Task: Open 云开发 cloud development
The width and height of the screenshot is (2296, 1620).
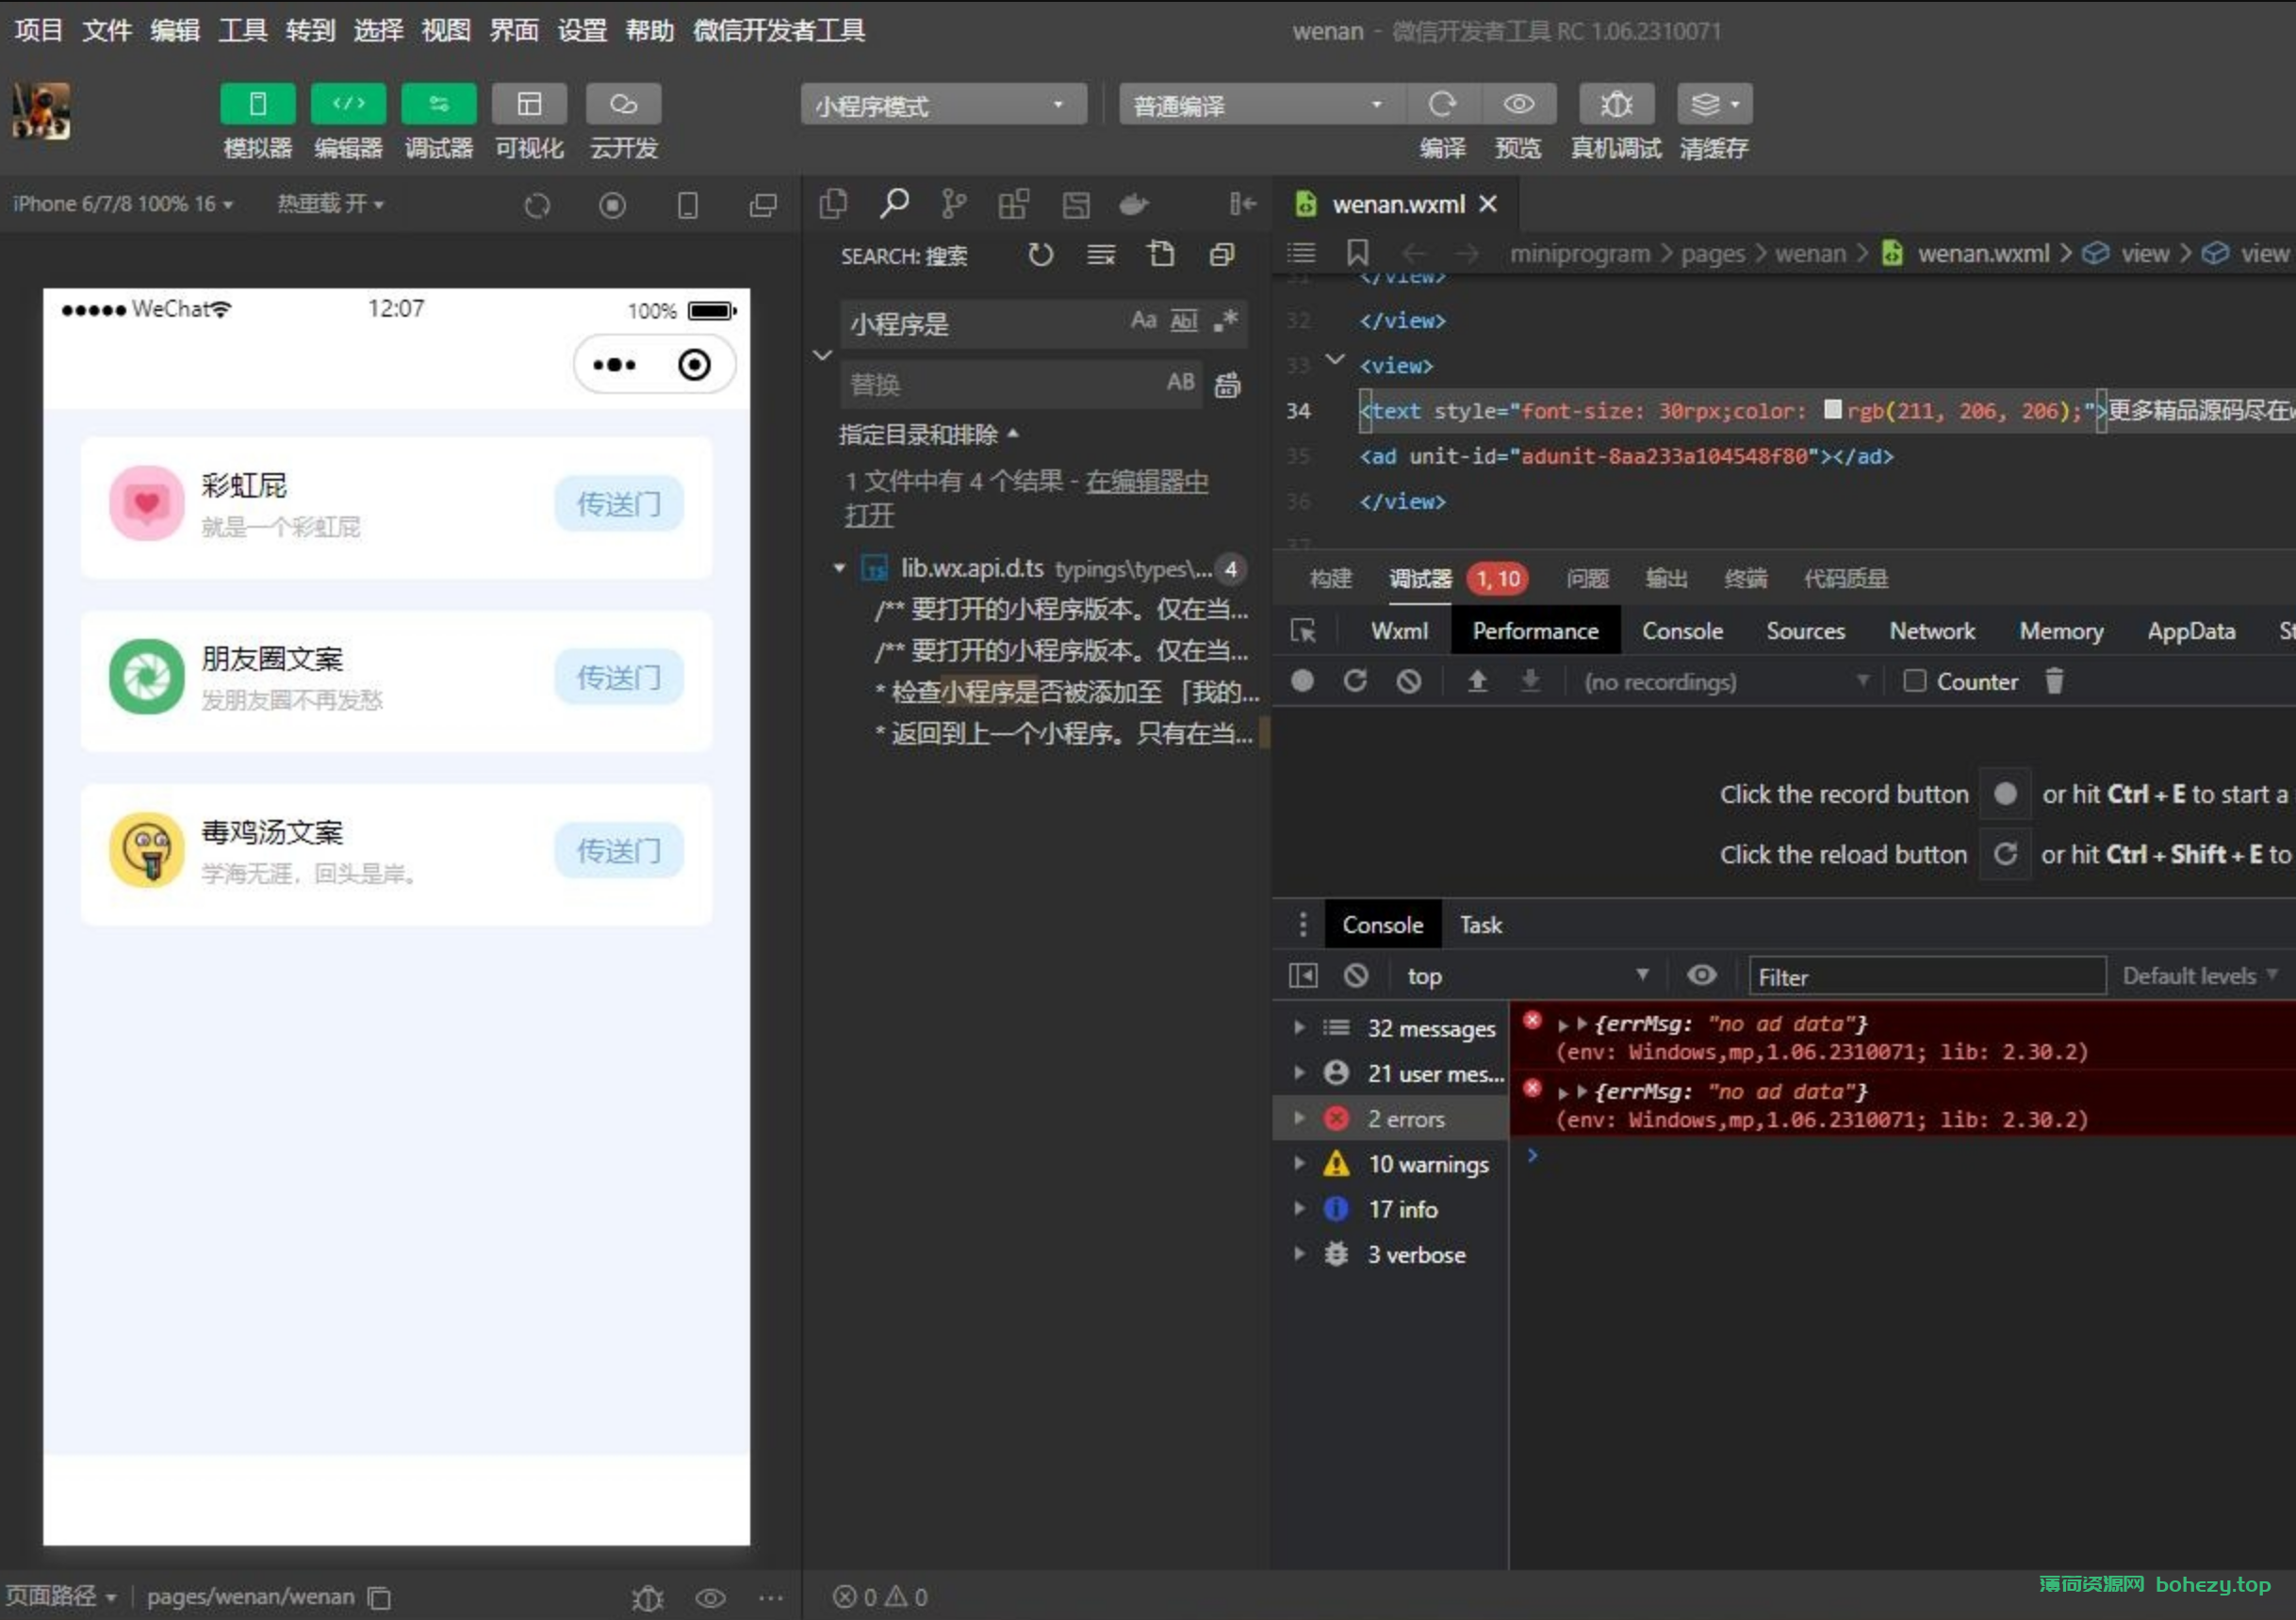Action: click(623, 104)
